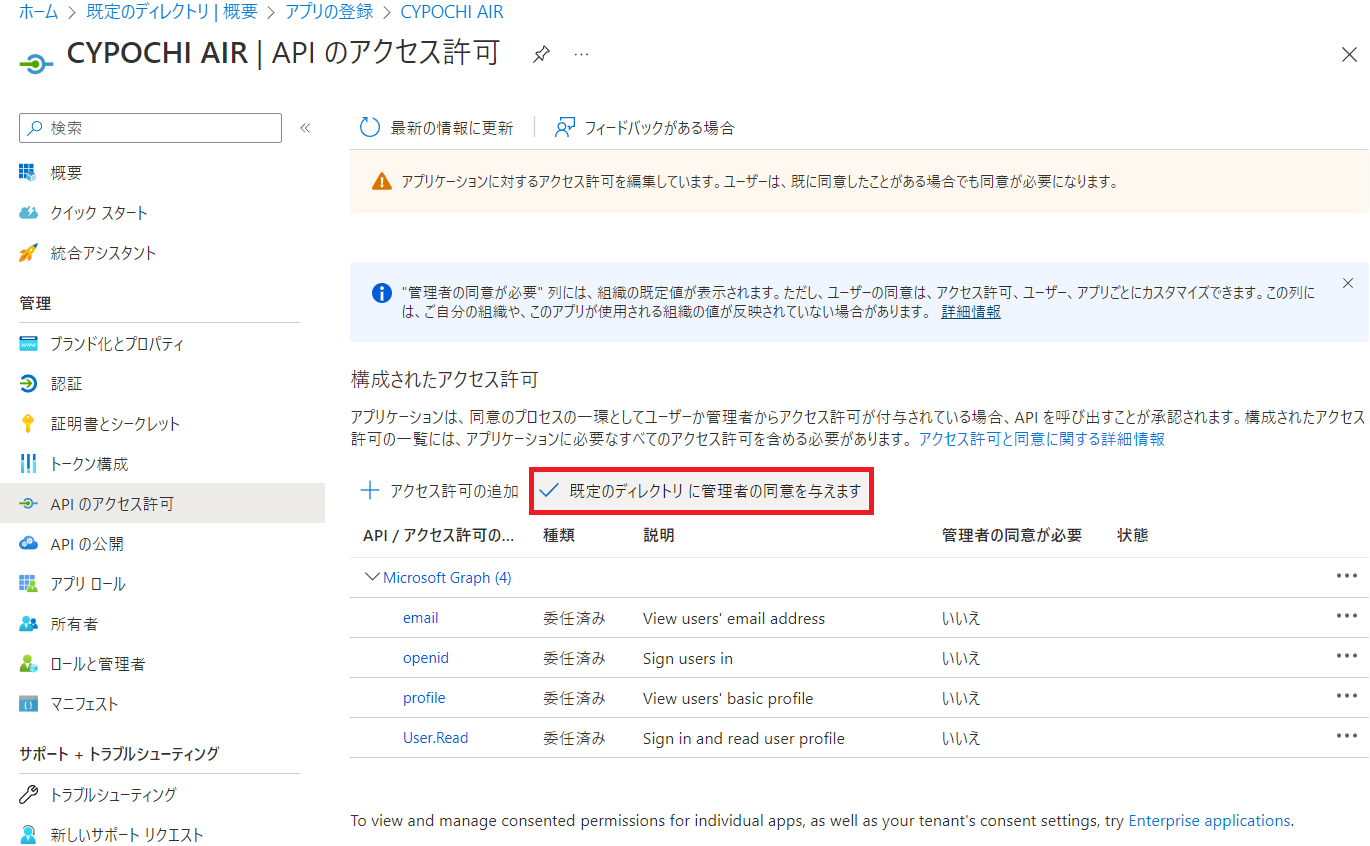Open the more options ellipsis next to the title
Viewport: 1370px width, 846px height.
tap(581, 54)
